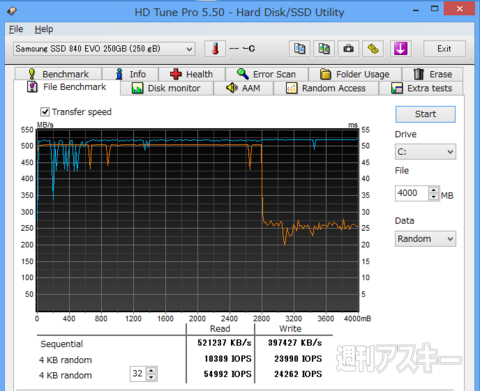Click the 54992 IOPS read value

228,374
